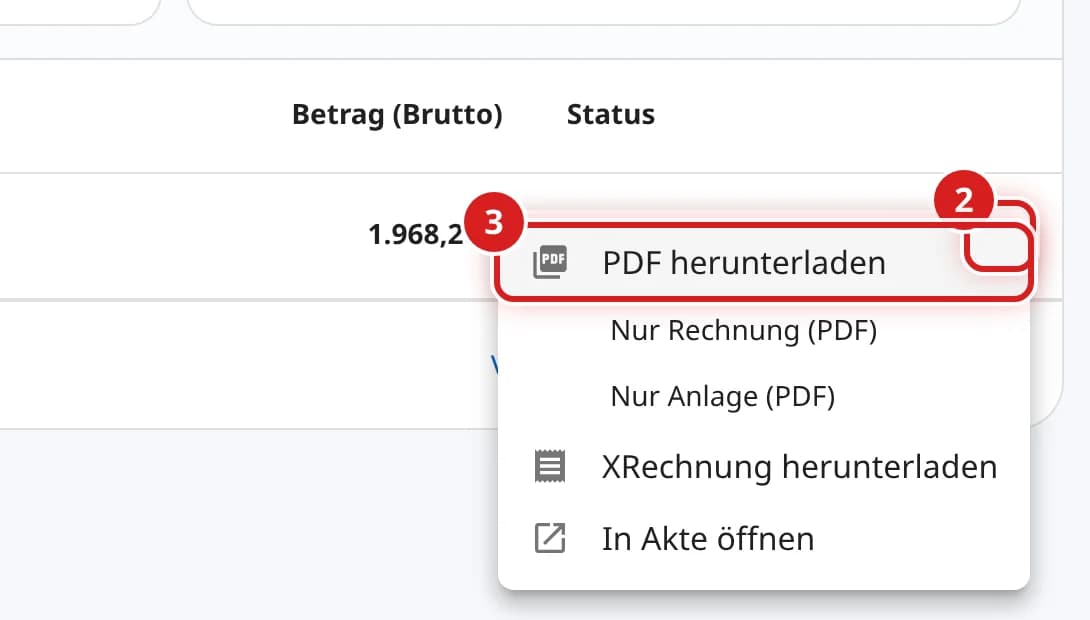Open In Akte öffnen menu item

pyautogui.click(x=763, y=539)
